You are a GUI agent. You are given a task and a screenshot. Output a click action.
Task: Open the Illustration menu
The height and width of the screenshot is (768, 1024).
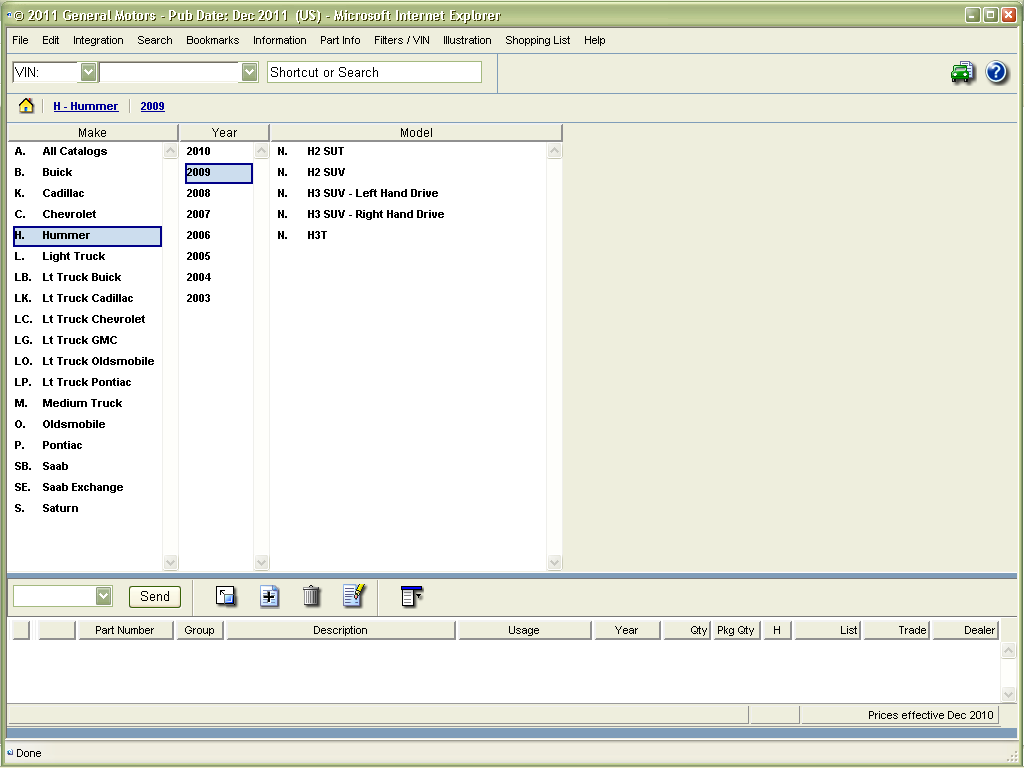tap(467, 40)
